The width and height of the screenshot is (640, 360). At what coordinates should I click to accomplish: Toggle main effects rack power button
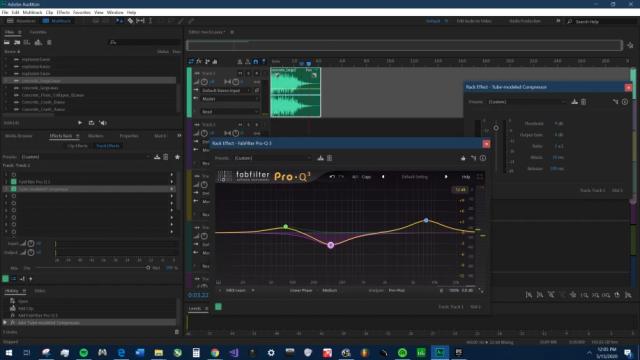(x=5, y=279)
